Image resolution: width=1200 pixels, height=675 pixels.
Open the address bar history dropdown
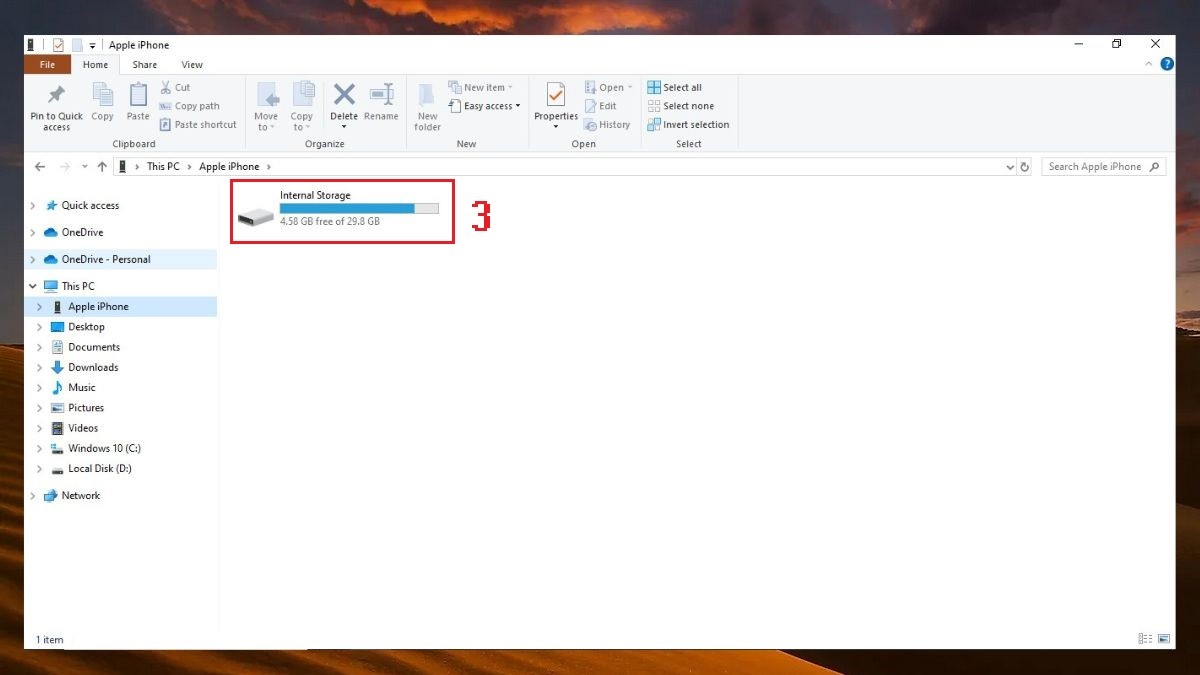pos(1009,167)
